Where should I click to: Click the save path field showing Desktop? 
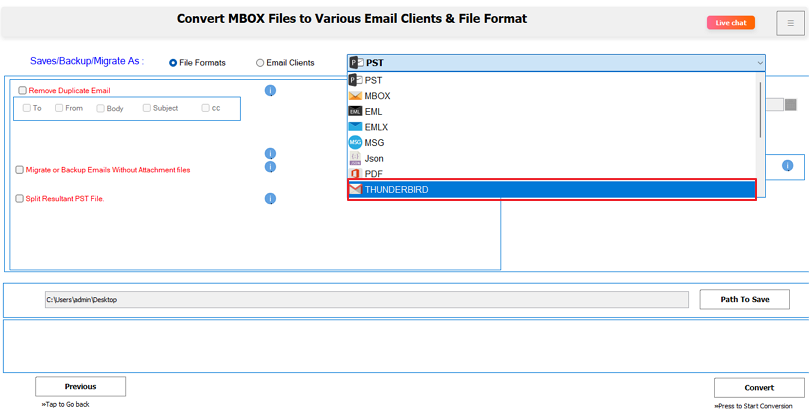[366, 300]
